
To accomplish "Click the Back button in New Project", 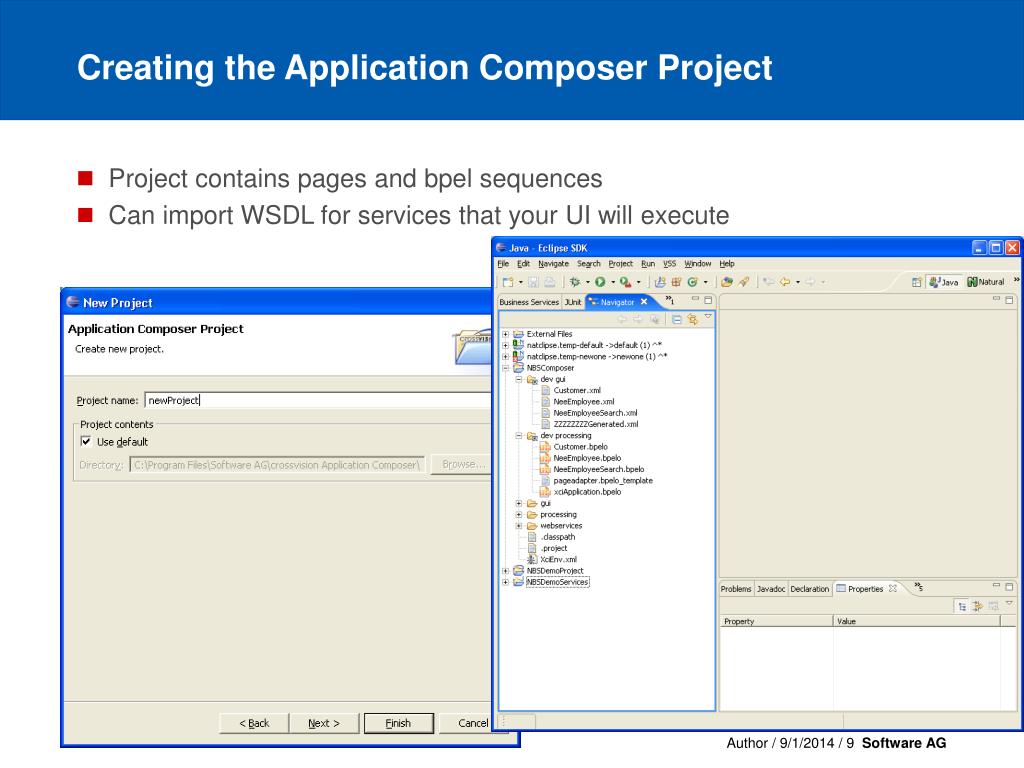I will click(254, 723).
